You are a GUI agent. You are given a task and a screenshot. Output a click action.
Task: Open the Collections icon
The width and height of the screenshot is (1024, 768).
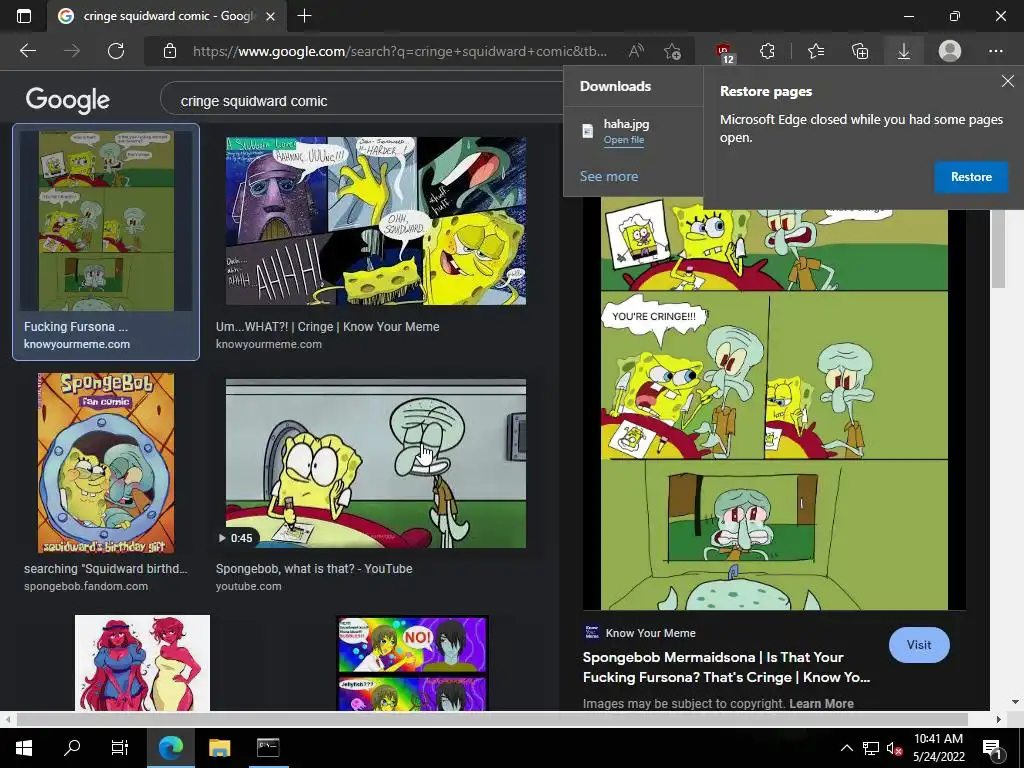click(x=860, y=51)
